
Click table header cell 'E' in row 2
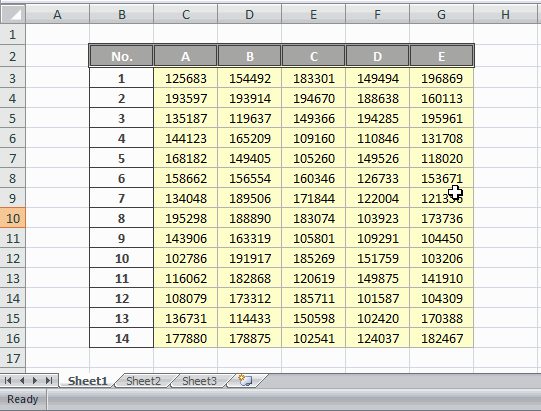441,56
